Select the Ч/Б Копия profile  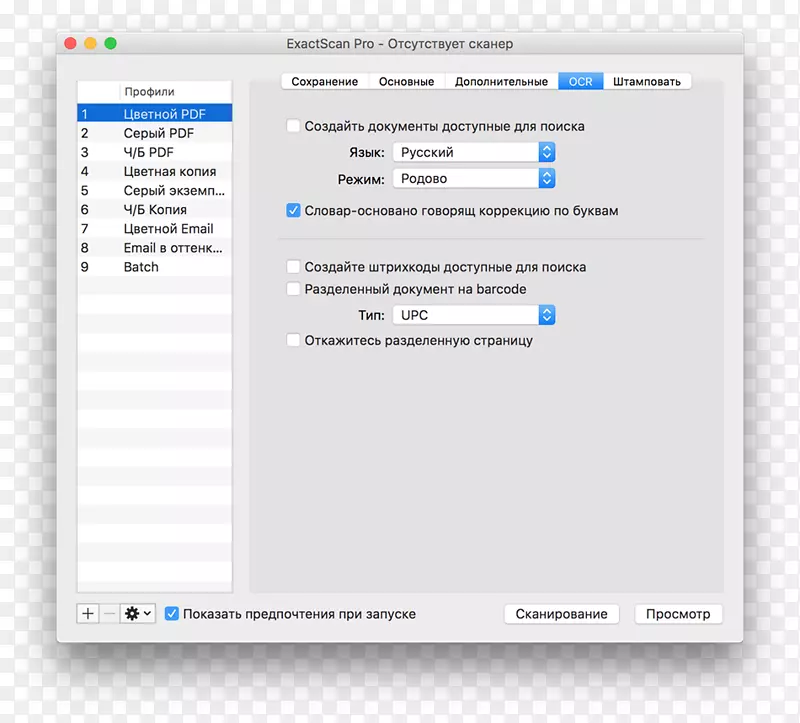[x=155, y=210]
